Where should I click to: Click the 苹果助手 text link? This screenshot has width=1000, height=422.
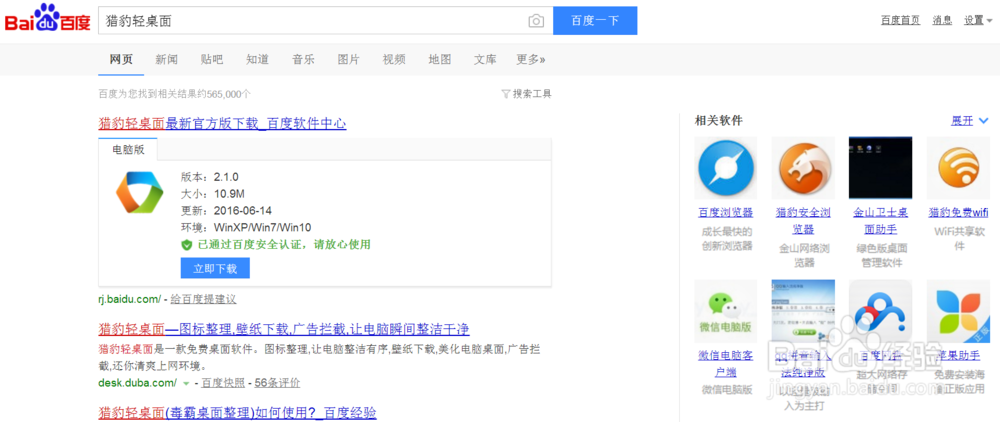(958, 356)
